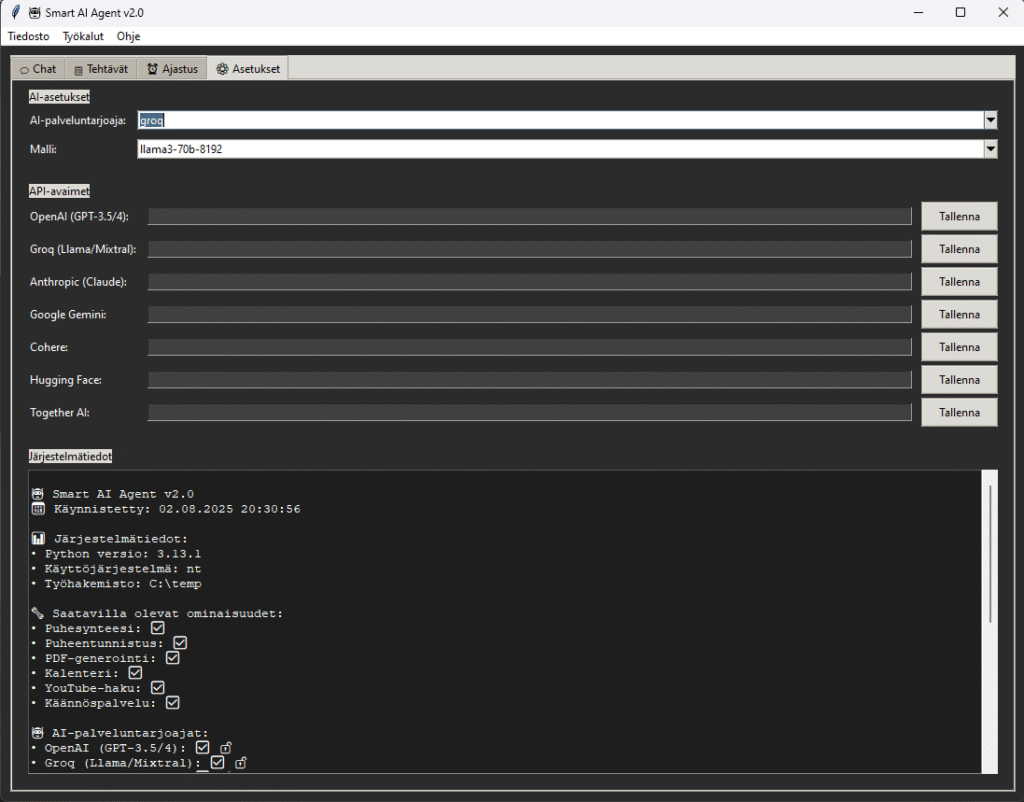Click the checkmark next to PDF-generointi

(x=172, y=658)
